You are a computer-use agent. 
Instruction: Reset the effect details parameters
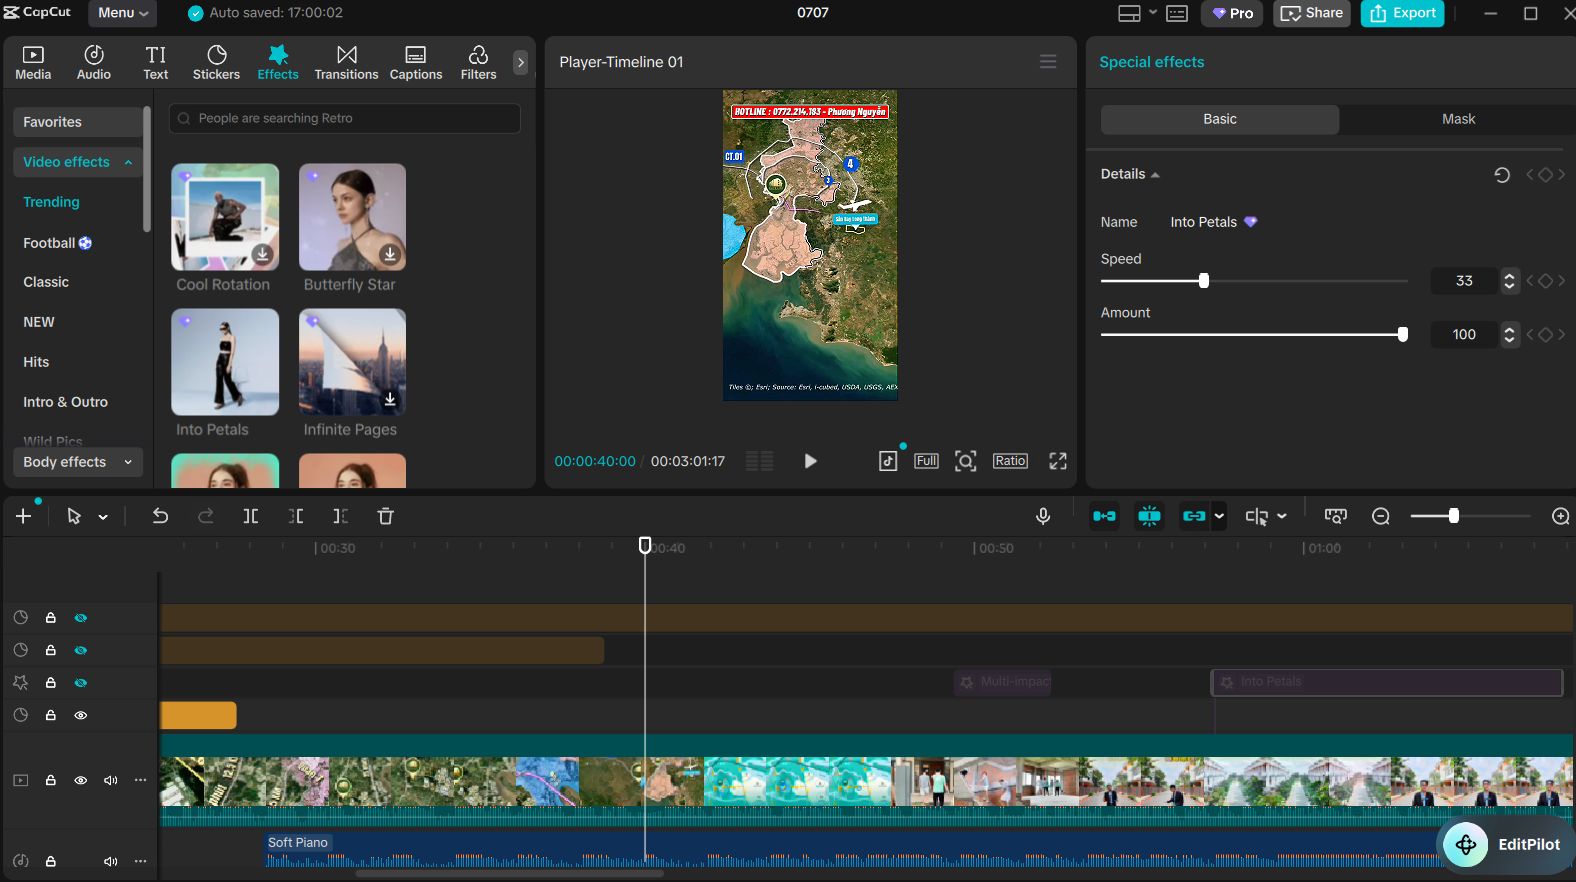click(x=1502, y=175)
